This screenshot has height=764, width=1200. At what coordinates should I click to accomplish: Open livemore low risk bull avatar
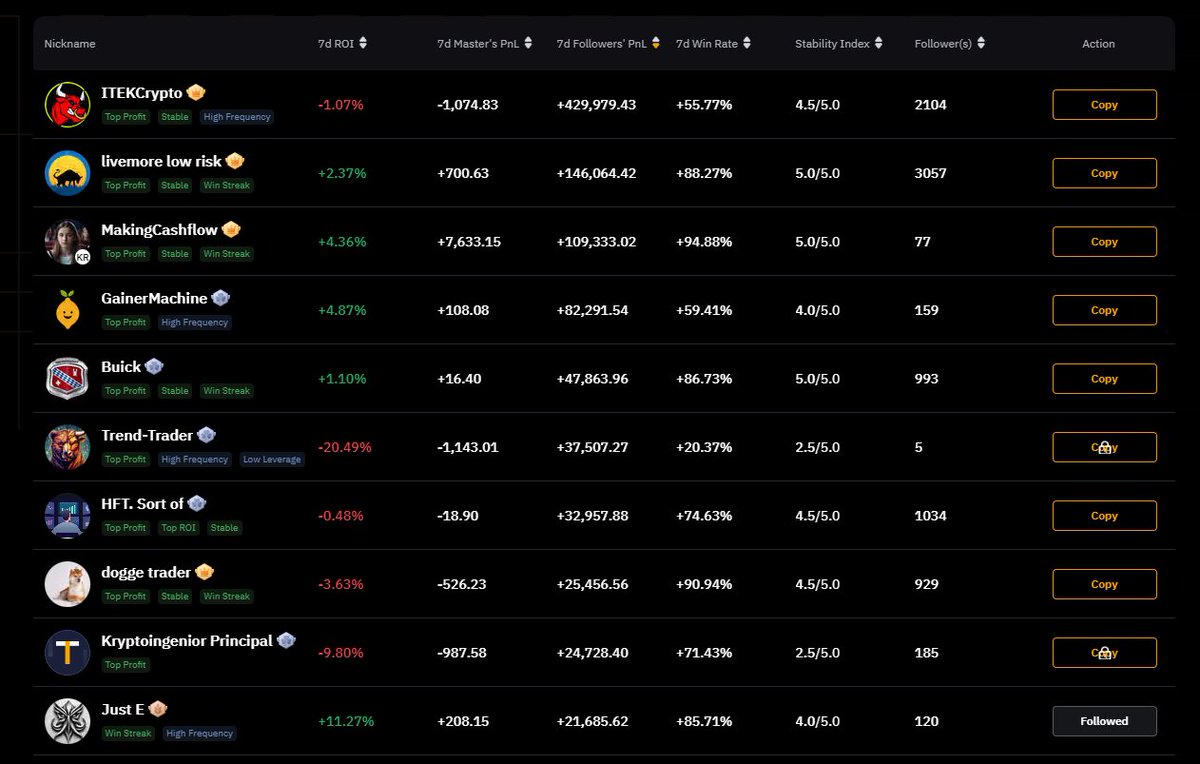point(67,173)
